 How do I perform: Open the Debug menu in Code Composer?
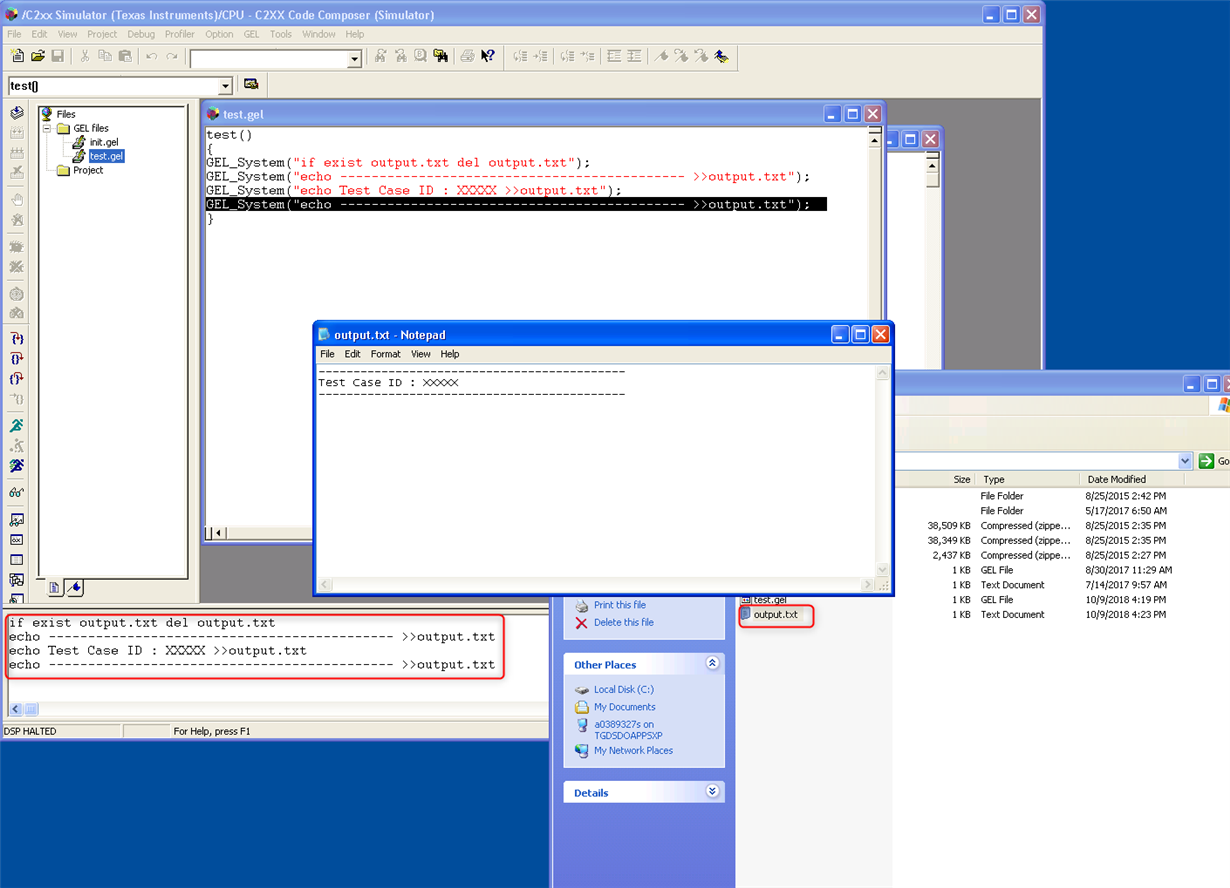point(140,33)
